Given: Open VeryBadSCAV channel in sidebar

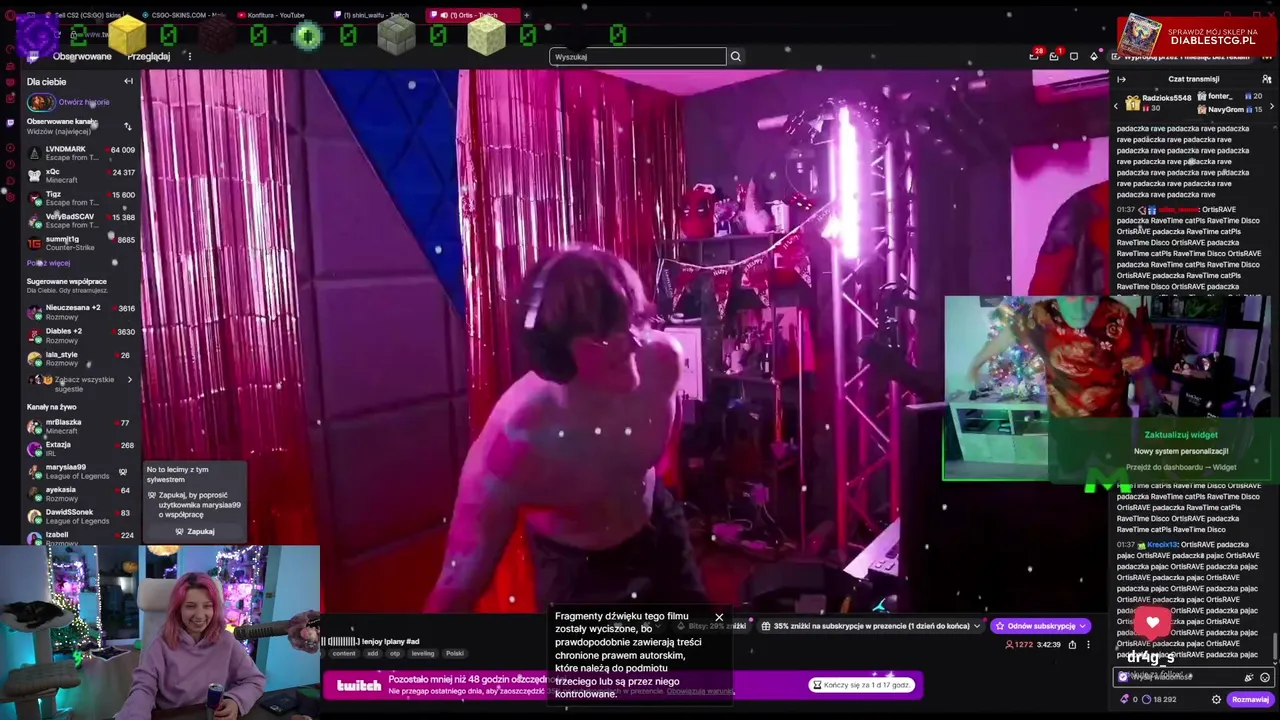Looking at the screenshot, I should pos(81,220).
